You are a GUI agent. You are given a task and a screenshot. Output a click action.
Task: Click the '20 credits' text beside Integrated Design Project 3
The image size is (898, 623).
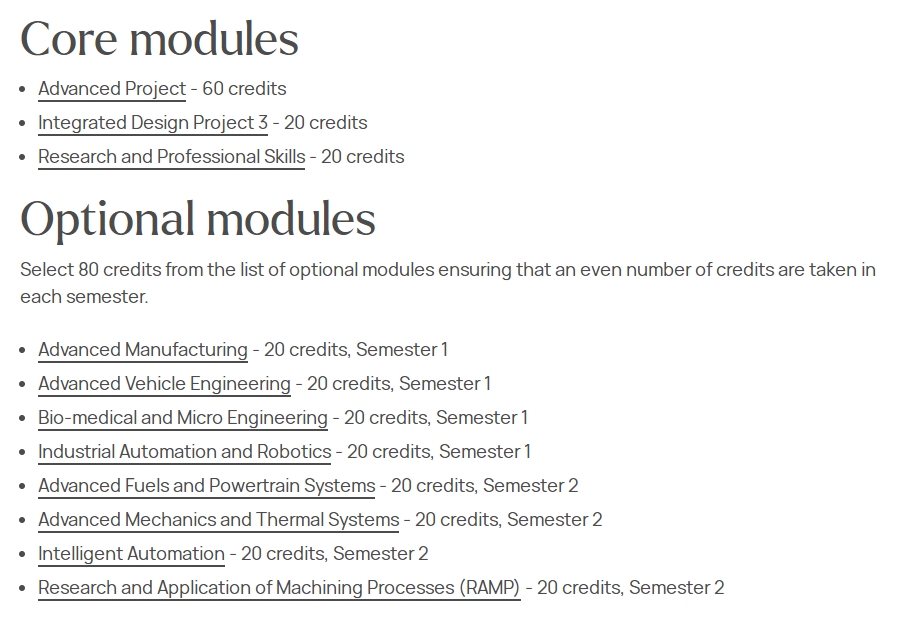coord(325,123)
